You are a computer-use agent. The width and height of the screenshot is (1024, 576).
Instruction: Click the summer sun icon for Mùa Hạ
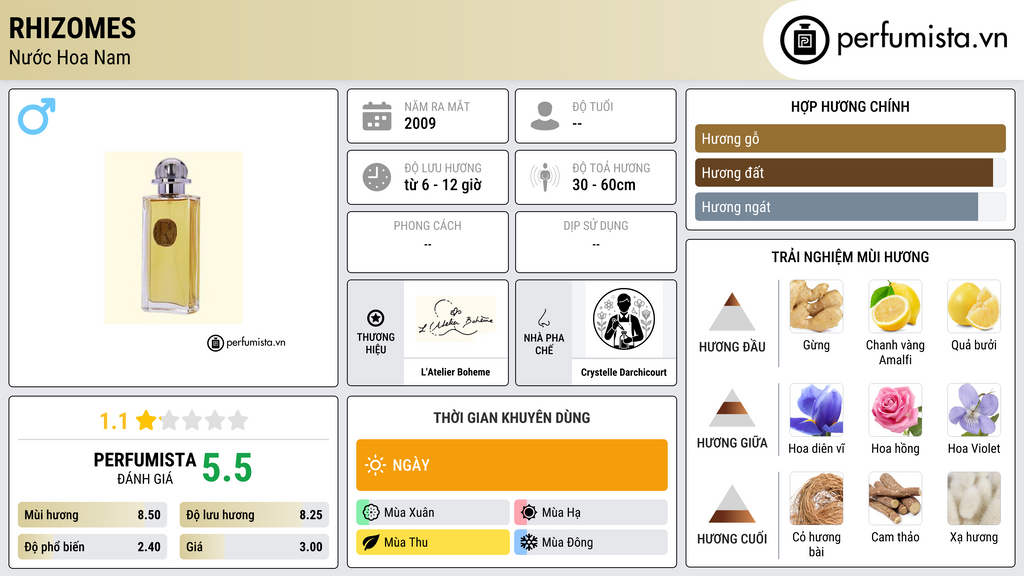pyautogui.click(x=529, y=513)
